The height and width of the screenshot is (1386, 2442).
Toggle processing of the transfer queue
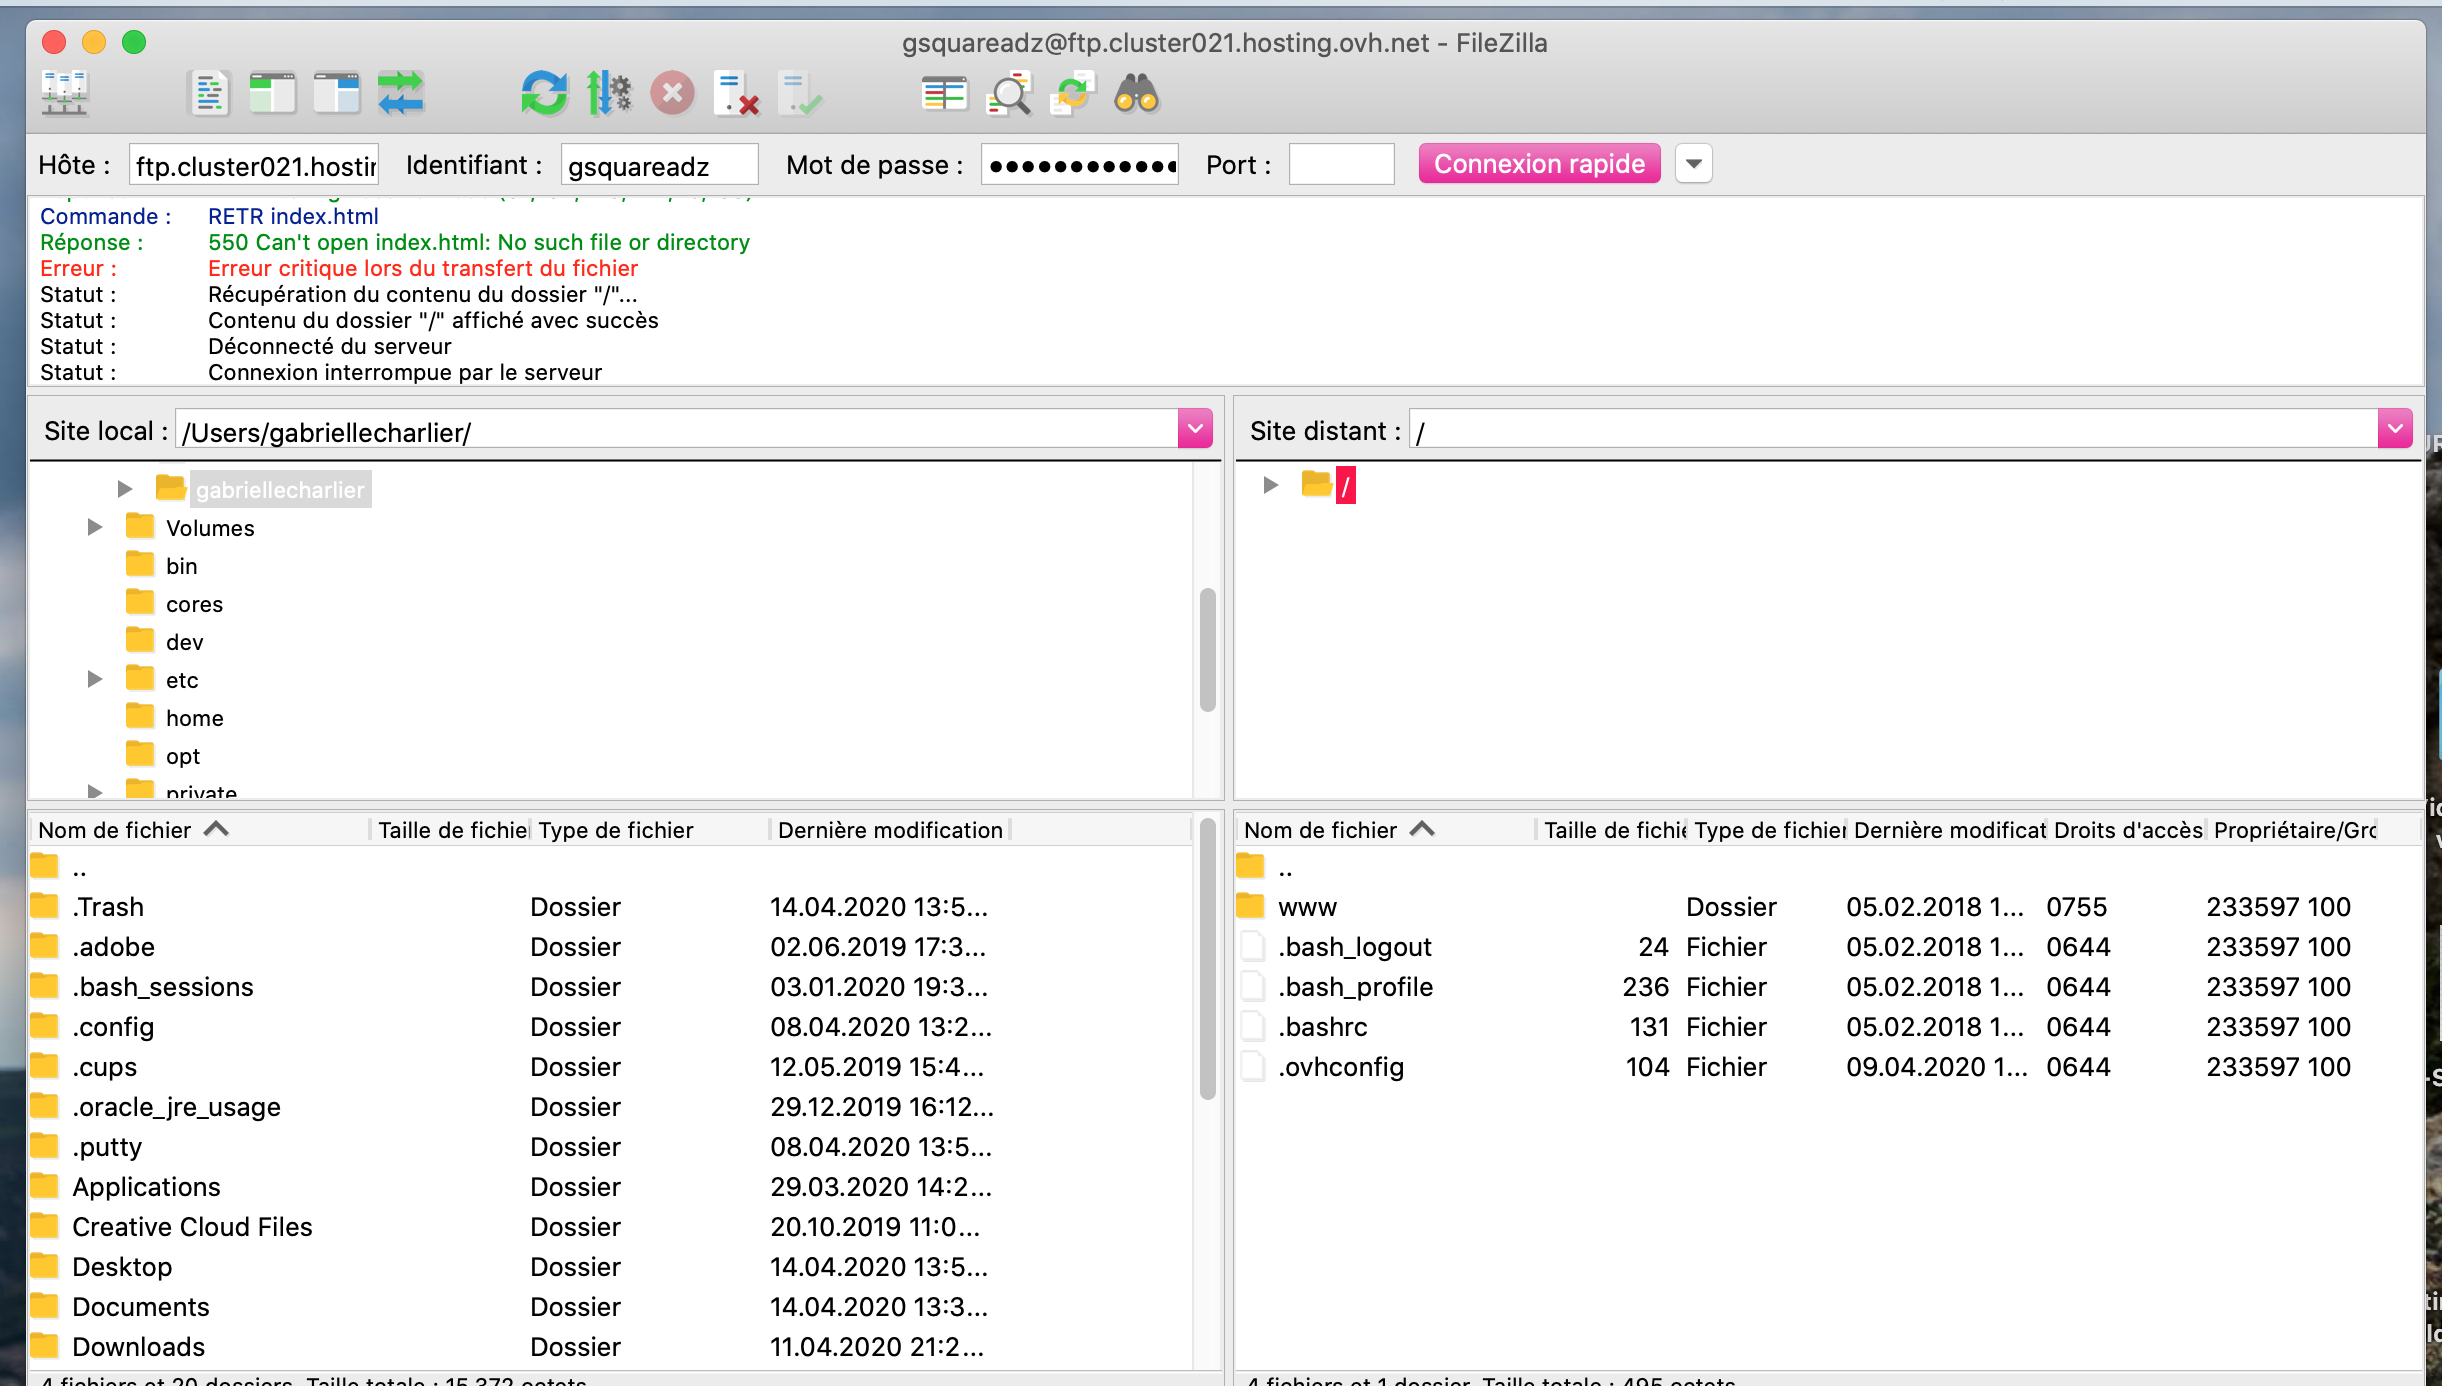click(x=608, y=95)
